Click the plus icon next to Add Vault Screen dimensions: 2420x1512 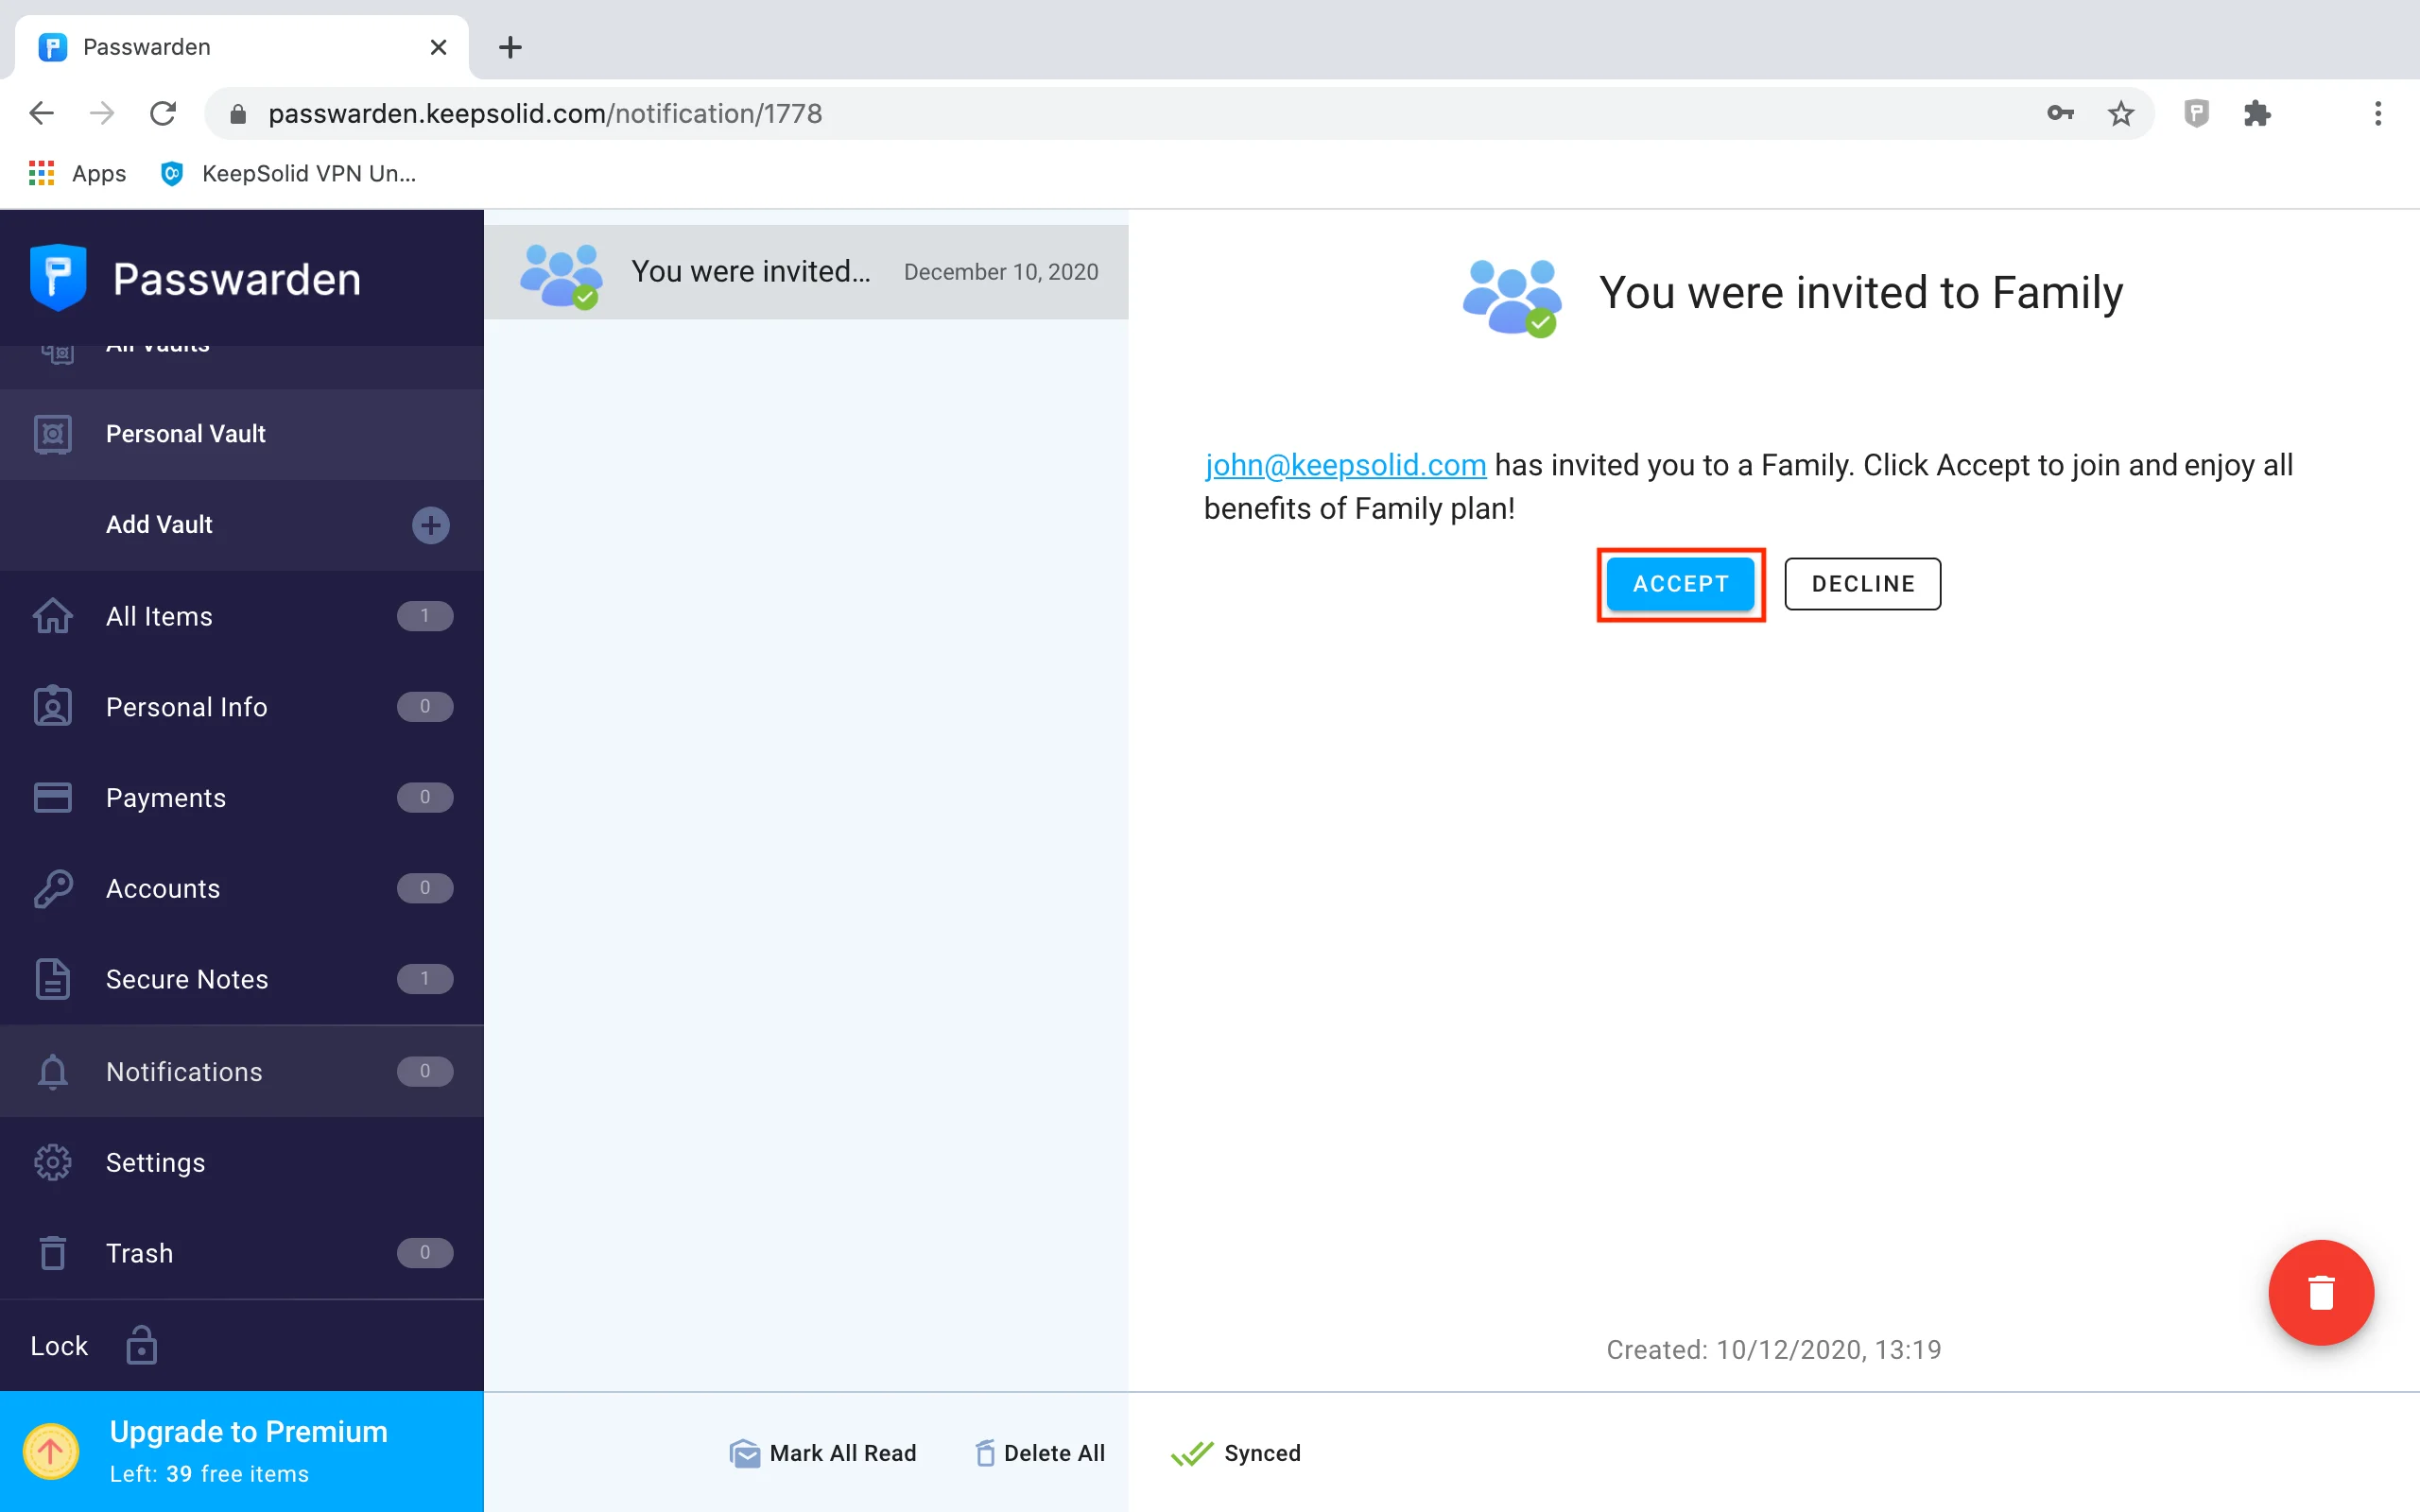point(430,524)
